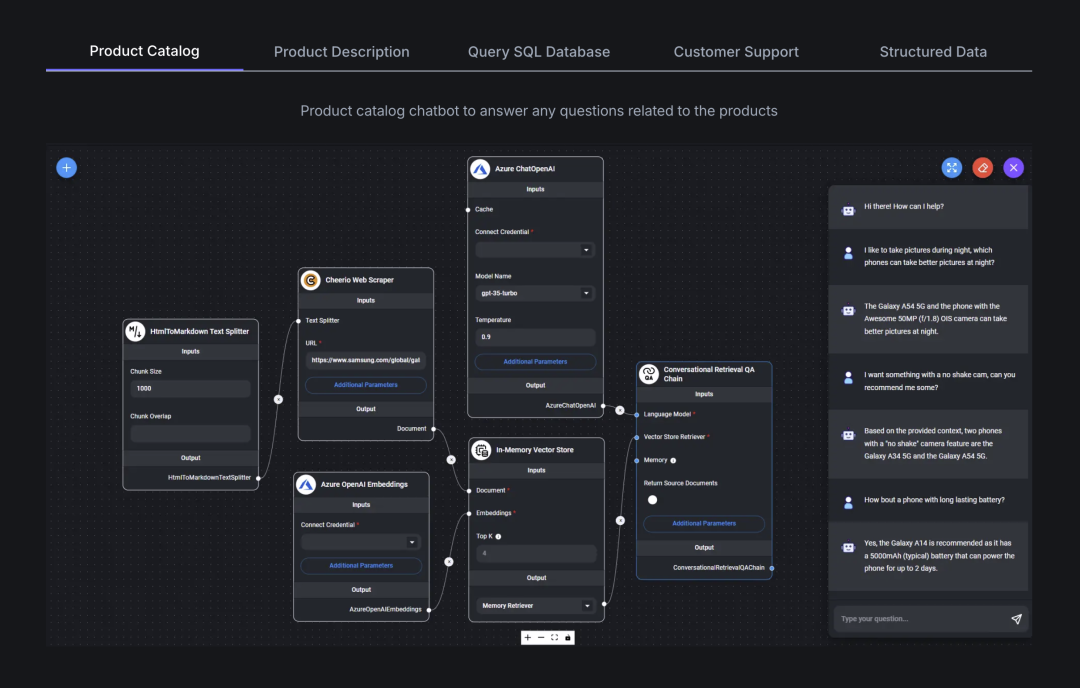
Task: Zoom in with the canvas plus control
Action: tap(528, 638)
